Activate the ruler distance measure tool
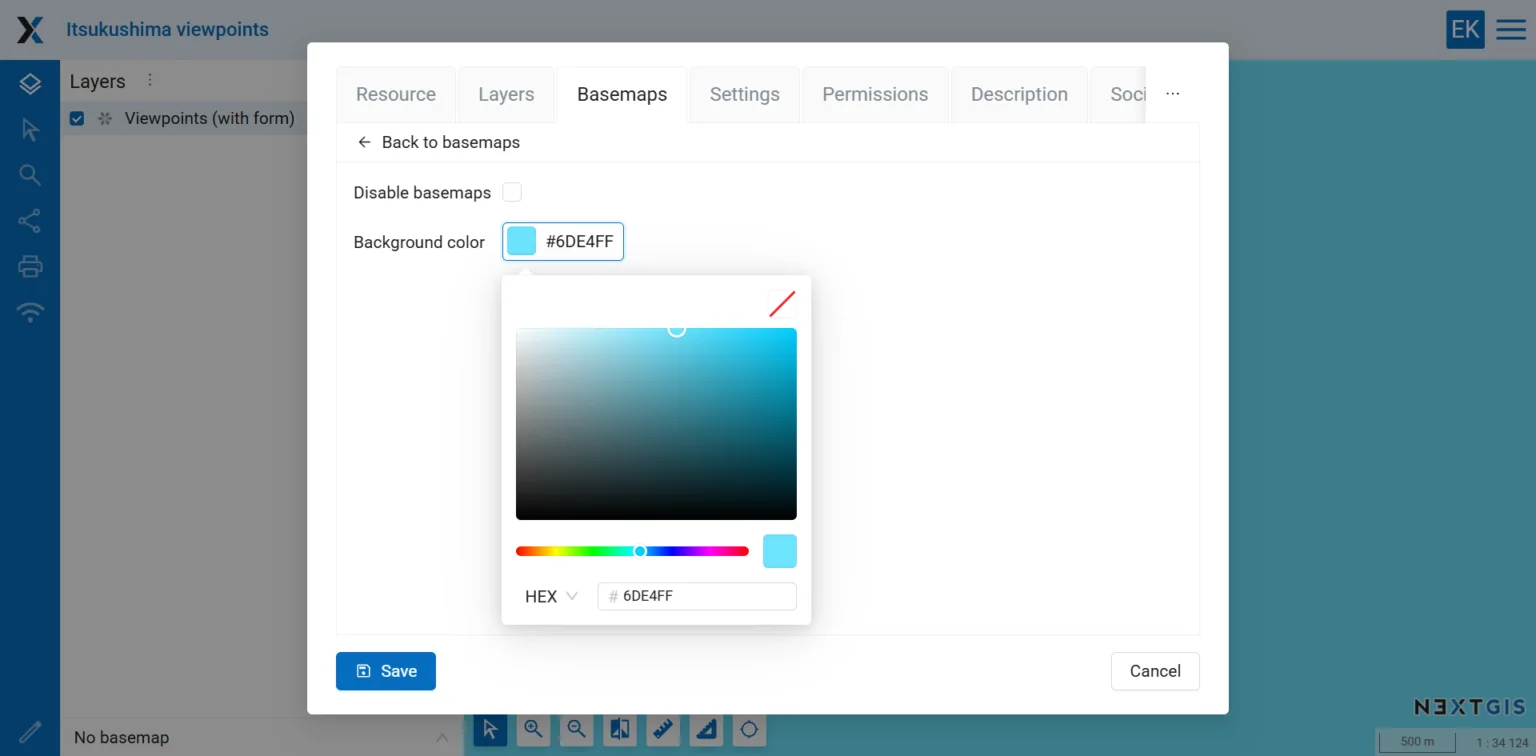1536x756 pixels. pyautogui.click(x=662, y=729)
